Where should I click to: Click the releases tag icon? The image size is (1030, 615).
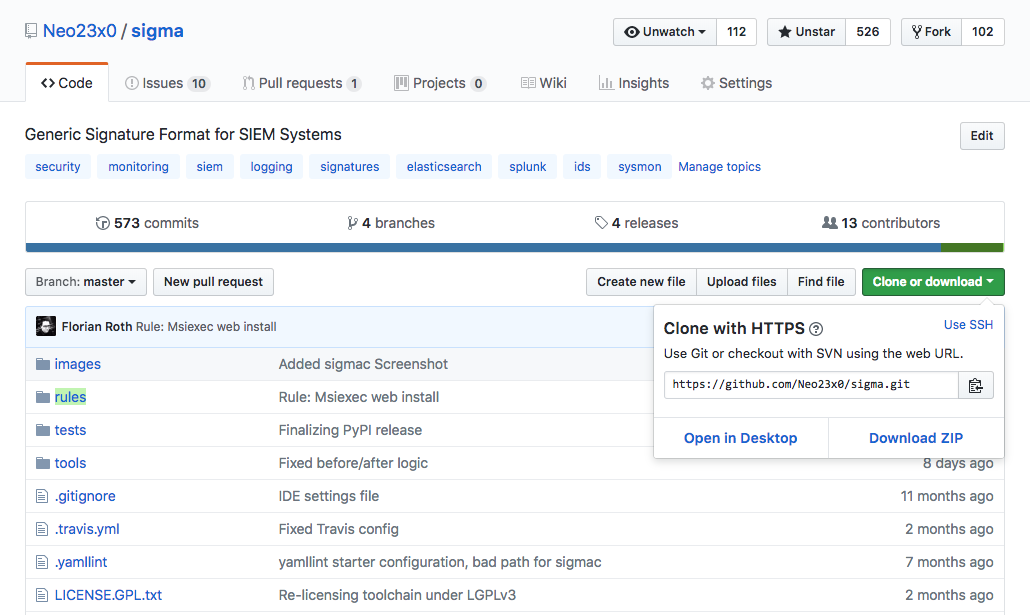pyautogui.click(x=600, y=223)
